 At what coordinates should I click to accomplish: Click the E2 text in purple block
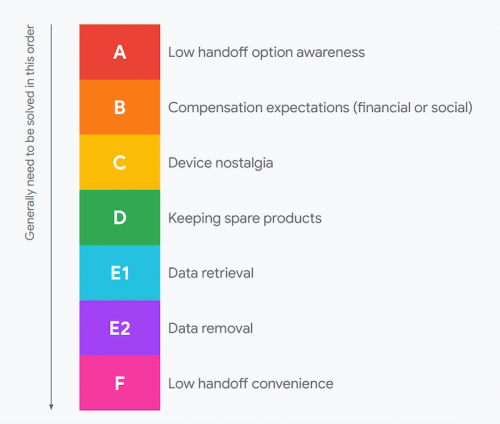120,328
